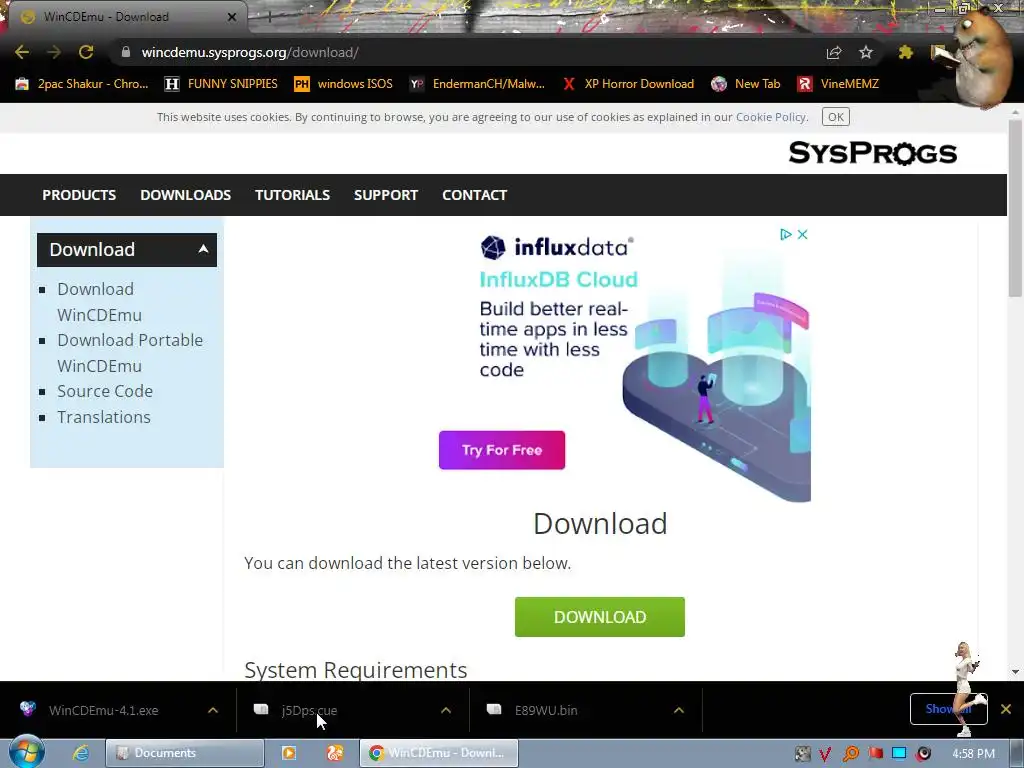Screen dimensions: 1024x768
Task: Open Download Portable WinCDEmu link
Action: 130,353
